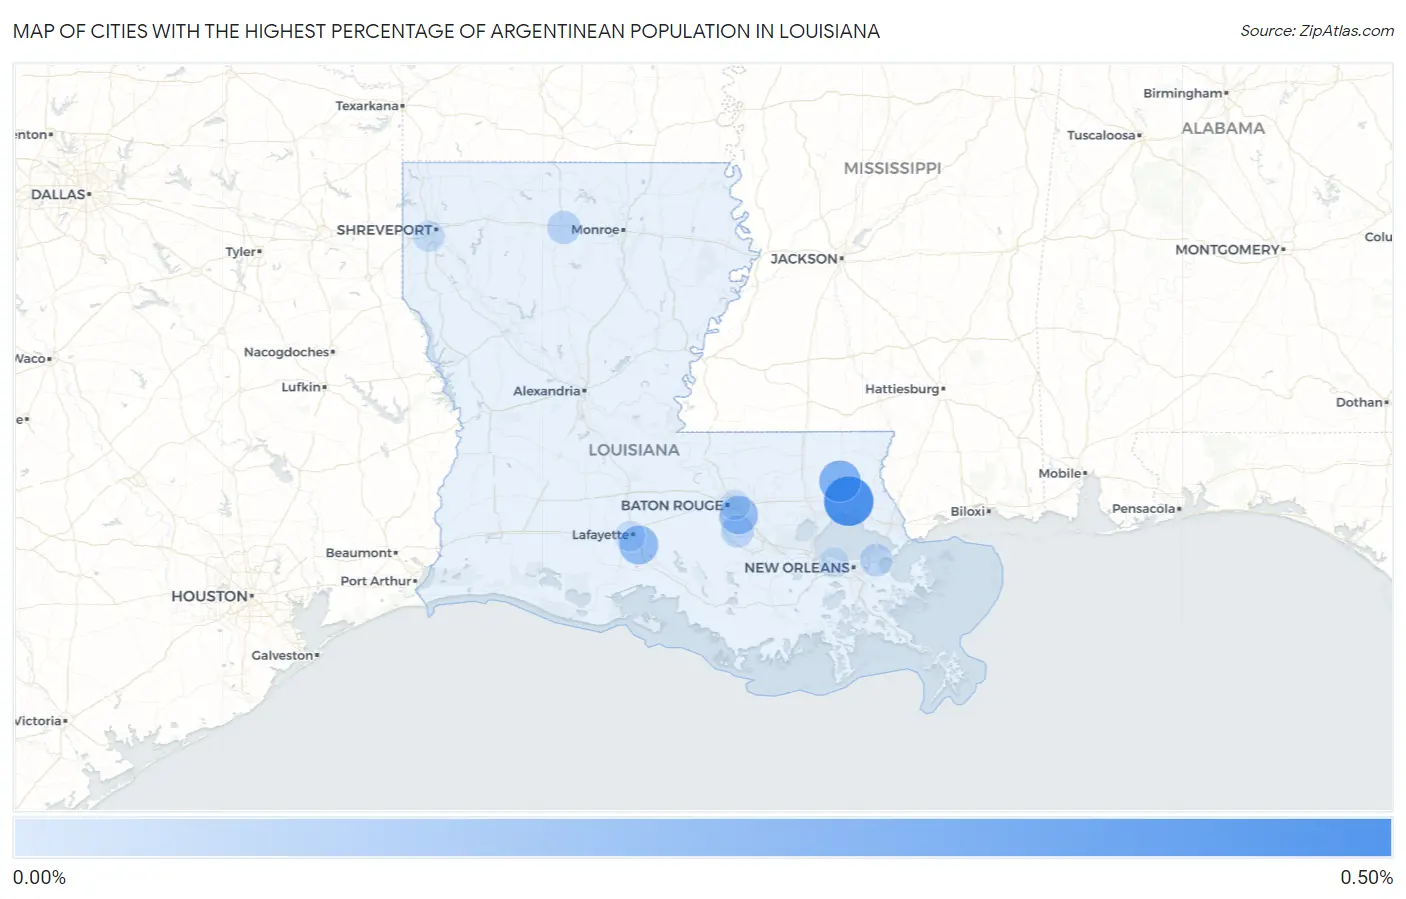Click the gradient legend bar

(x=702, y=838)
